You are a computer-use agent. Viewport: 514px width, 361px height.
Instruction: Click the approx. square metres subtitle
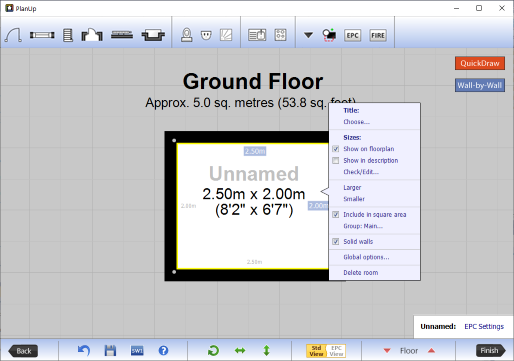[251, 103]
